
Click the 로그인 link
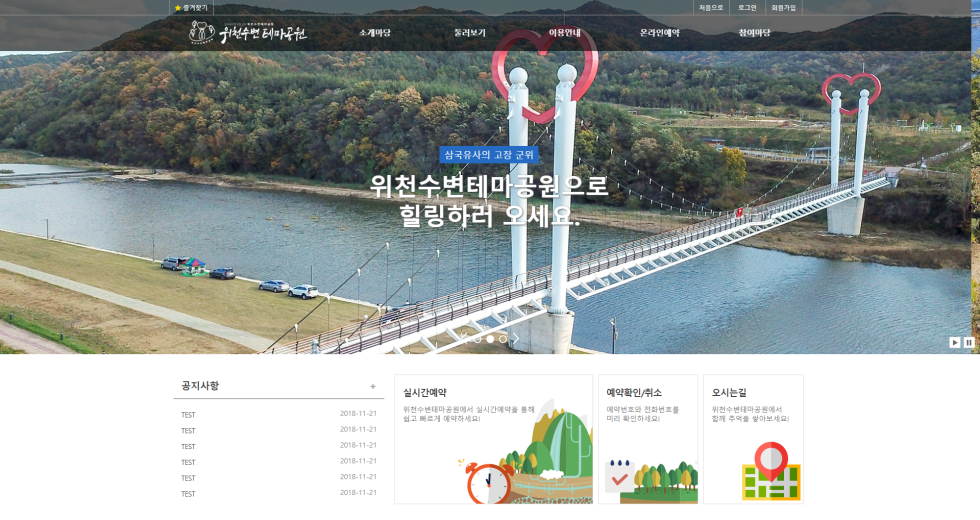(747, 7)
